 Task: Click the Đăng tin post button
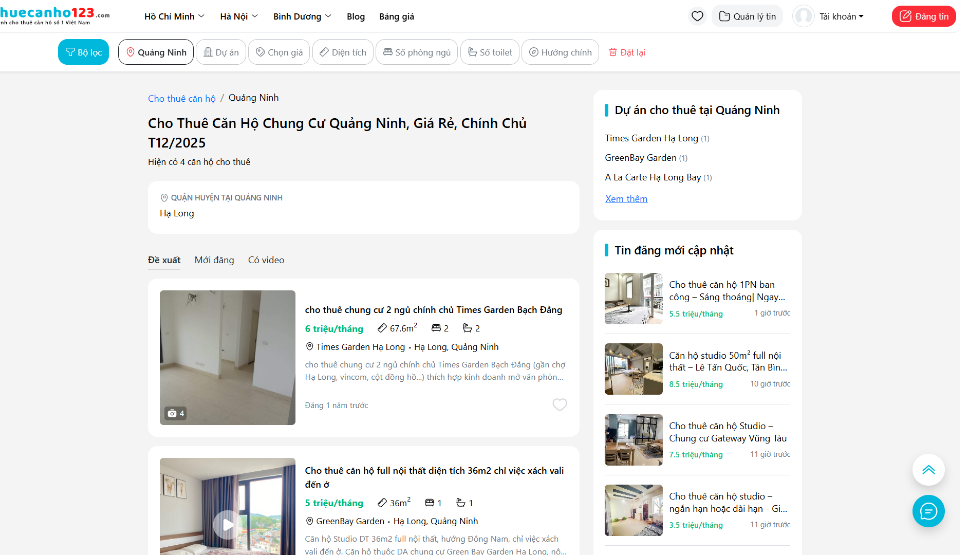click(923, 16)
